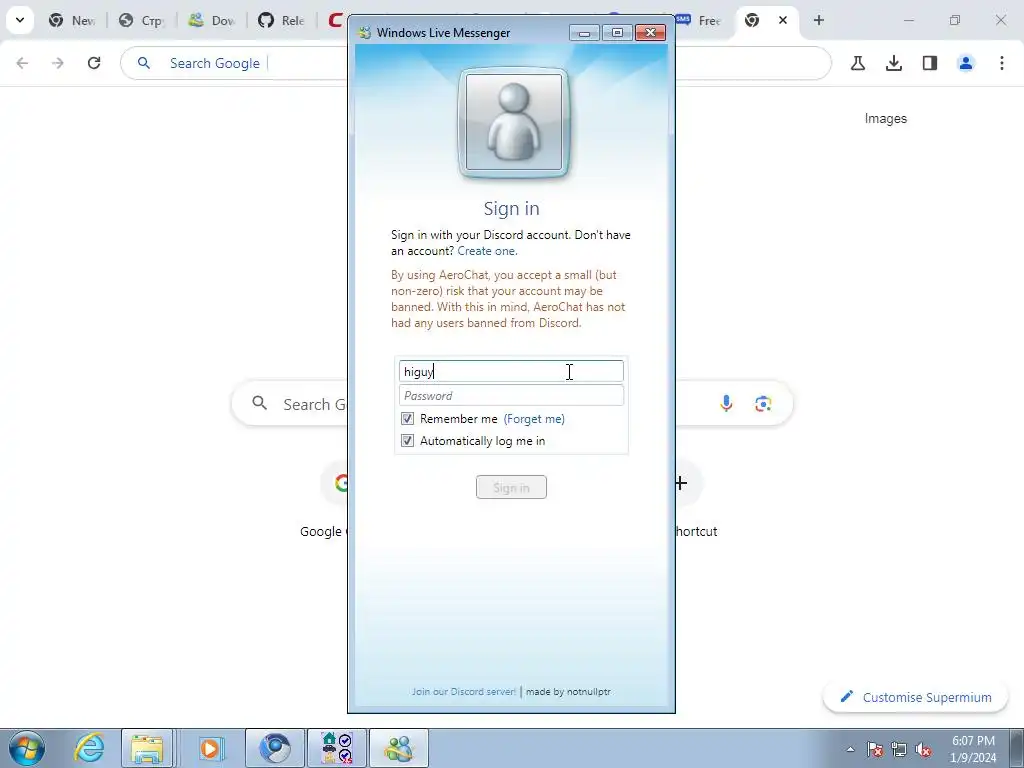Switch to the GitHub Rele tab
This screenshot has width=1024, height=768.
point(281,21)
